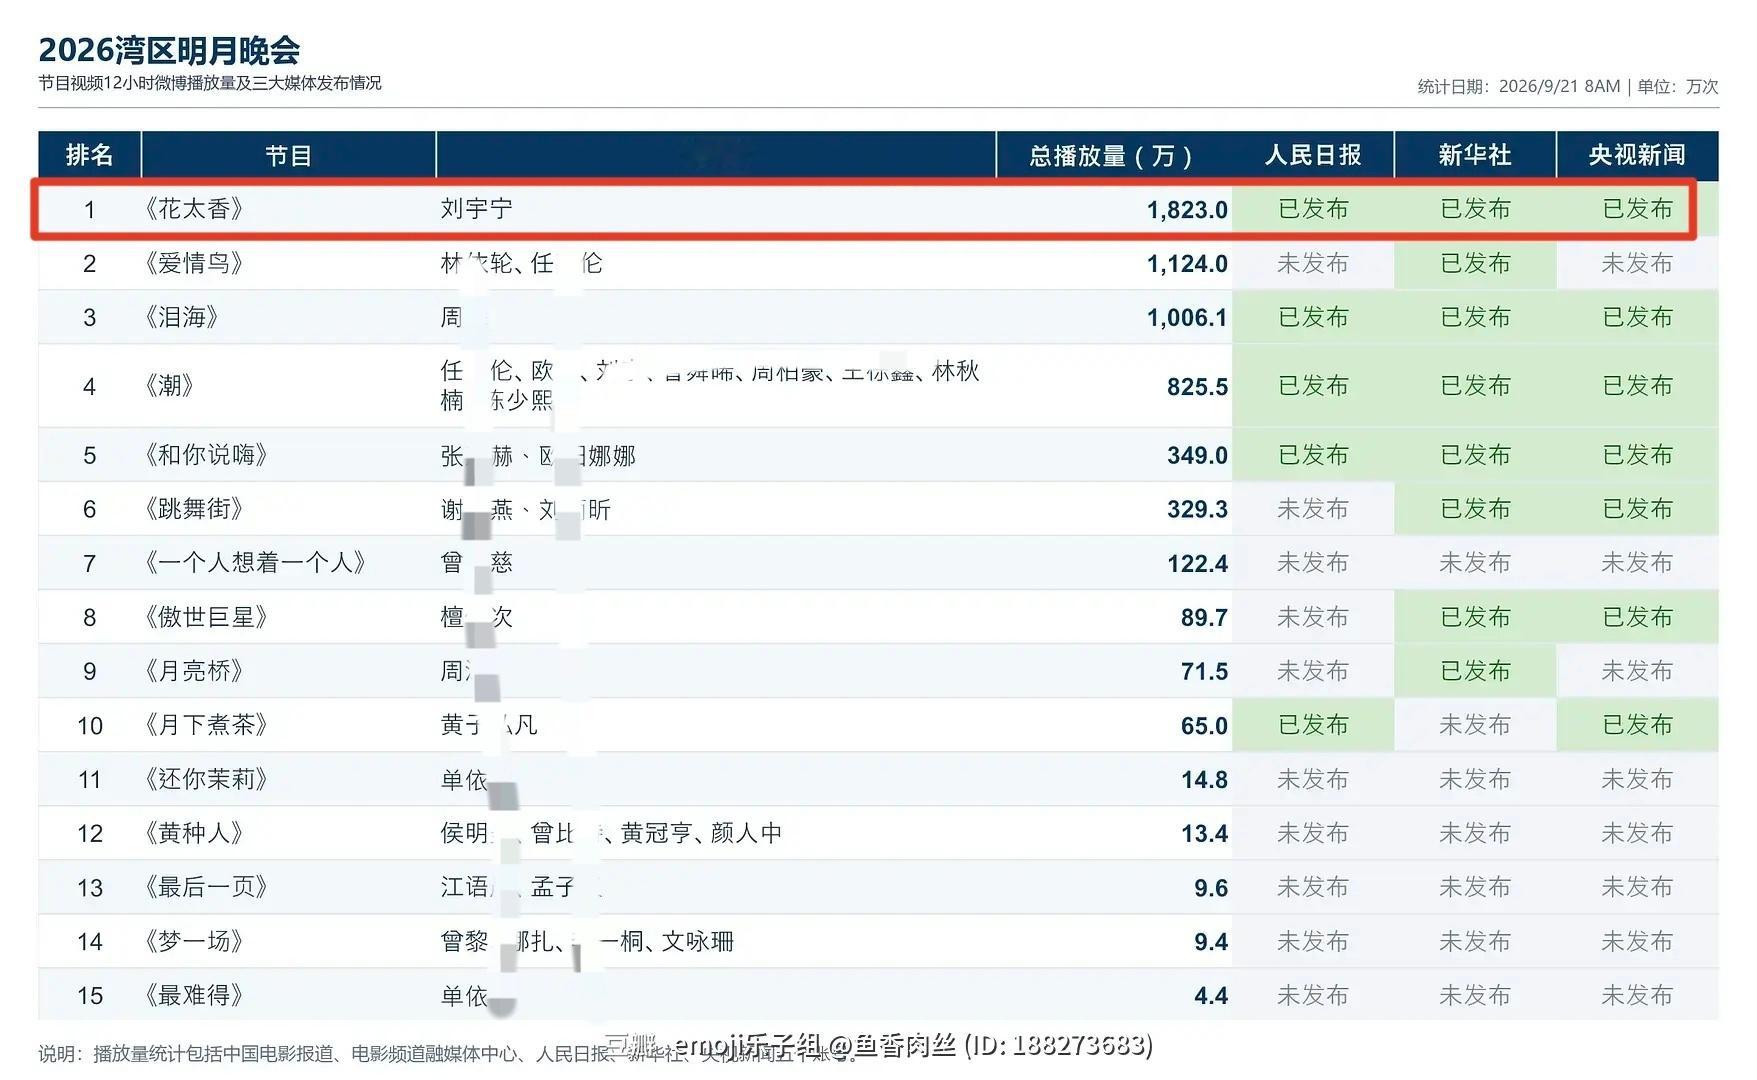Image resolution: width=1757 pixels, height=1080 pixels.
Task: Click 人民日报 已发布 status for 《月下煮茶》
Action: point(1312,725)
